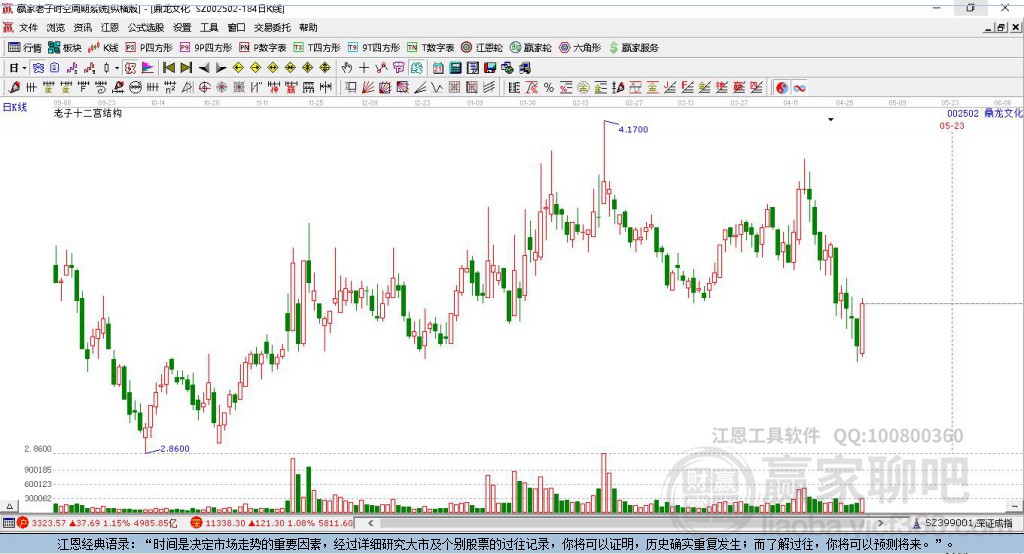
Task: Select the percent sign drawing tool
Action: 549,87
